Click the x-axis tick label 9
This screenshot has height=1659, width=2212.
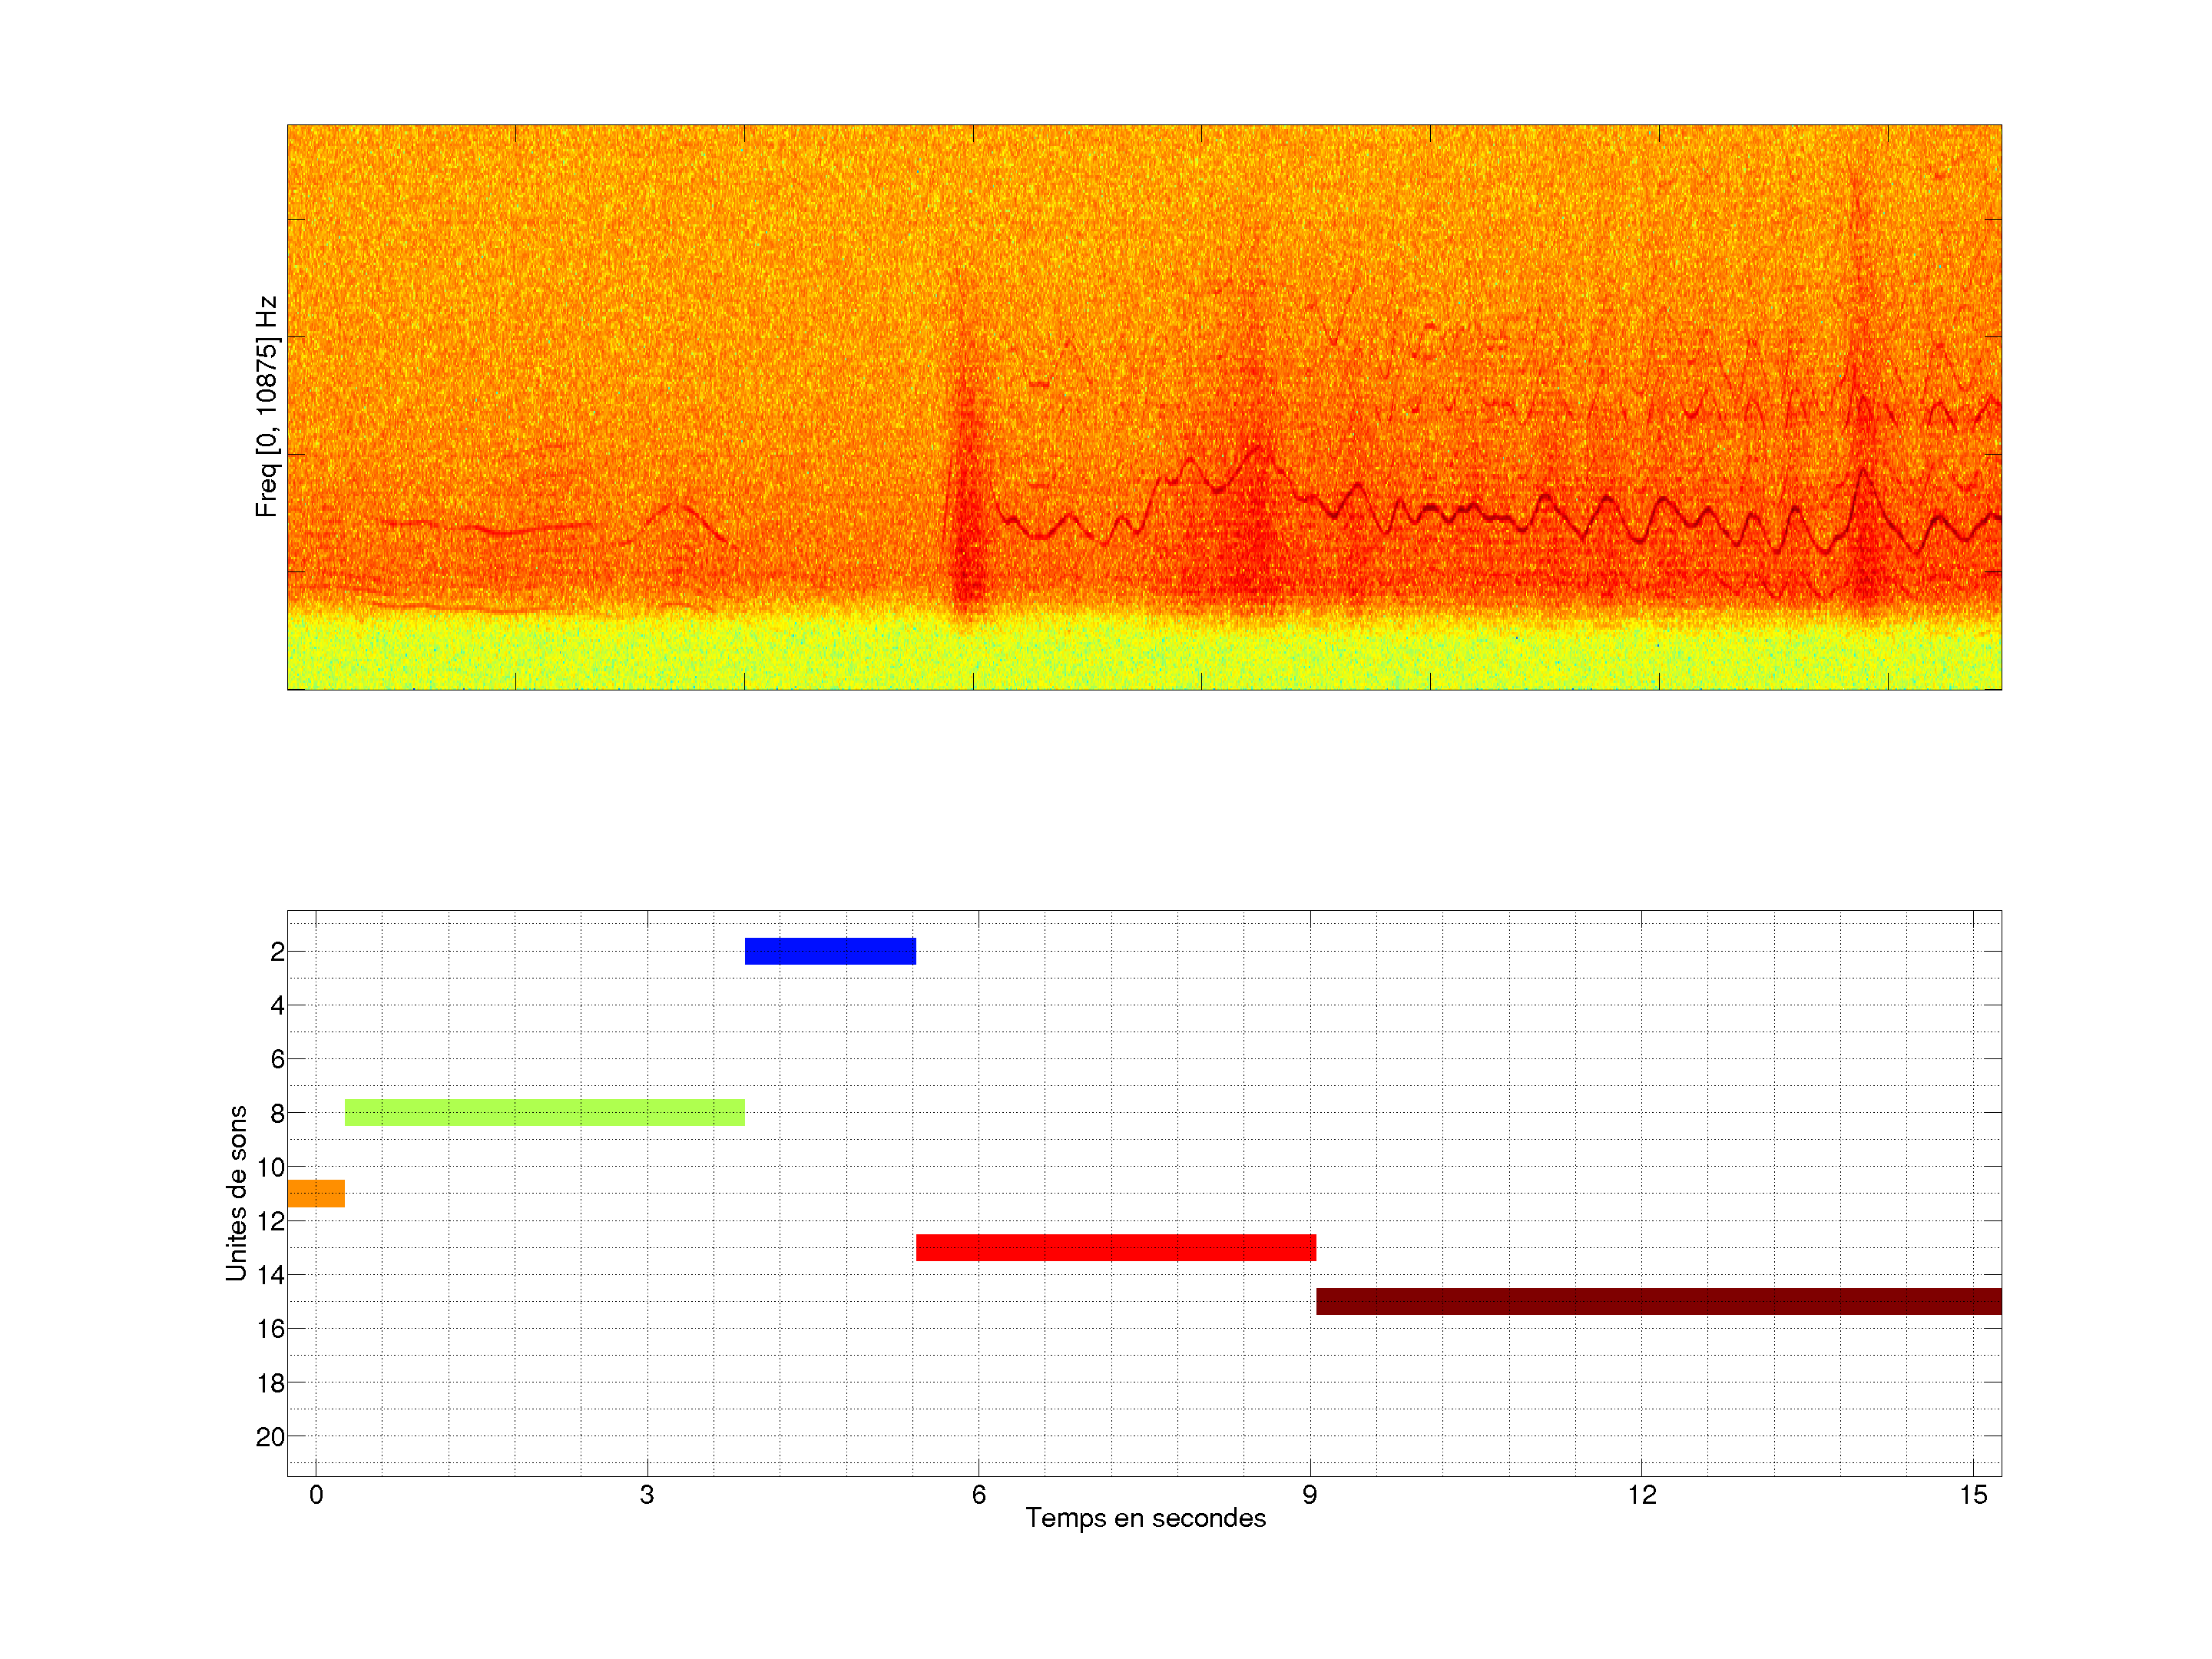1309,1495
